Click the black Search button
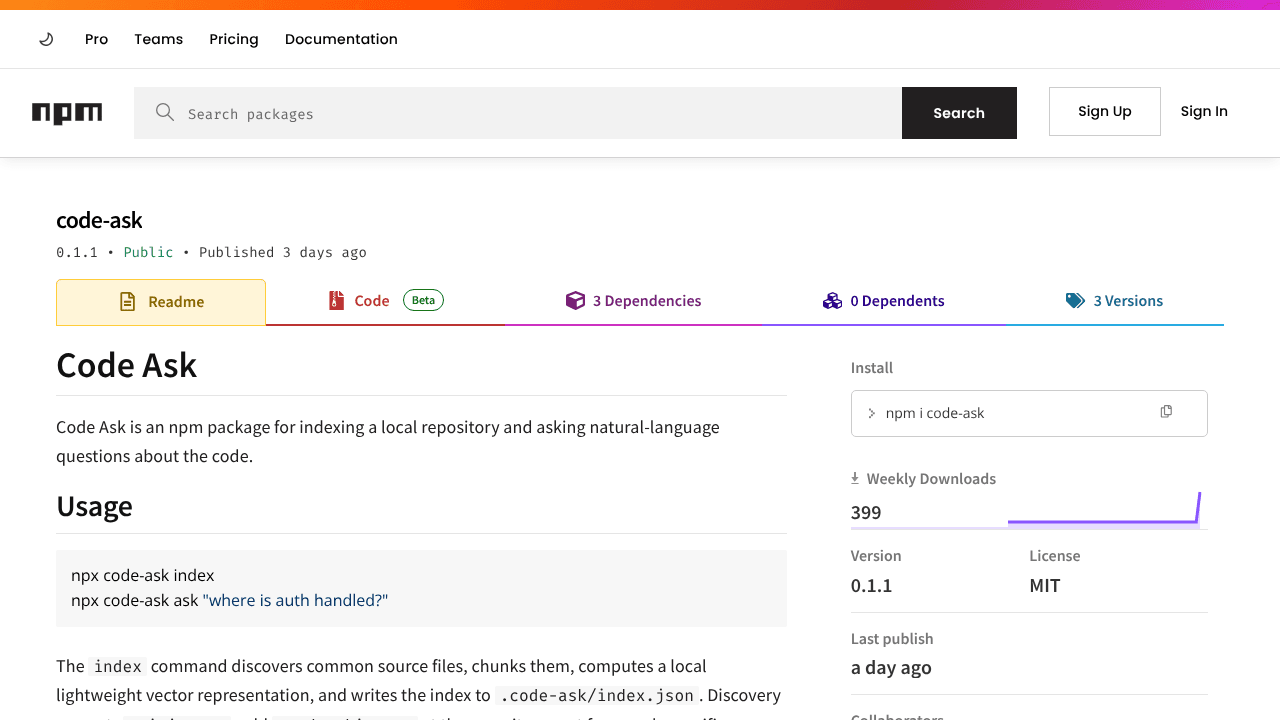Screen dimensions: 1280x720 (x=959, y=113)
